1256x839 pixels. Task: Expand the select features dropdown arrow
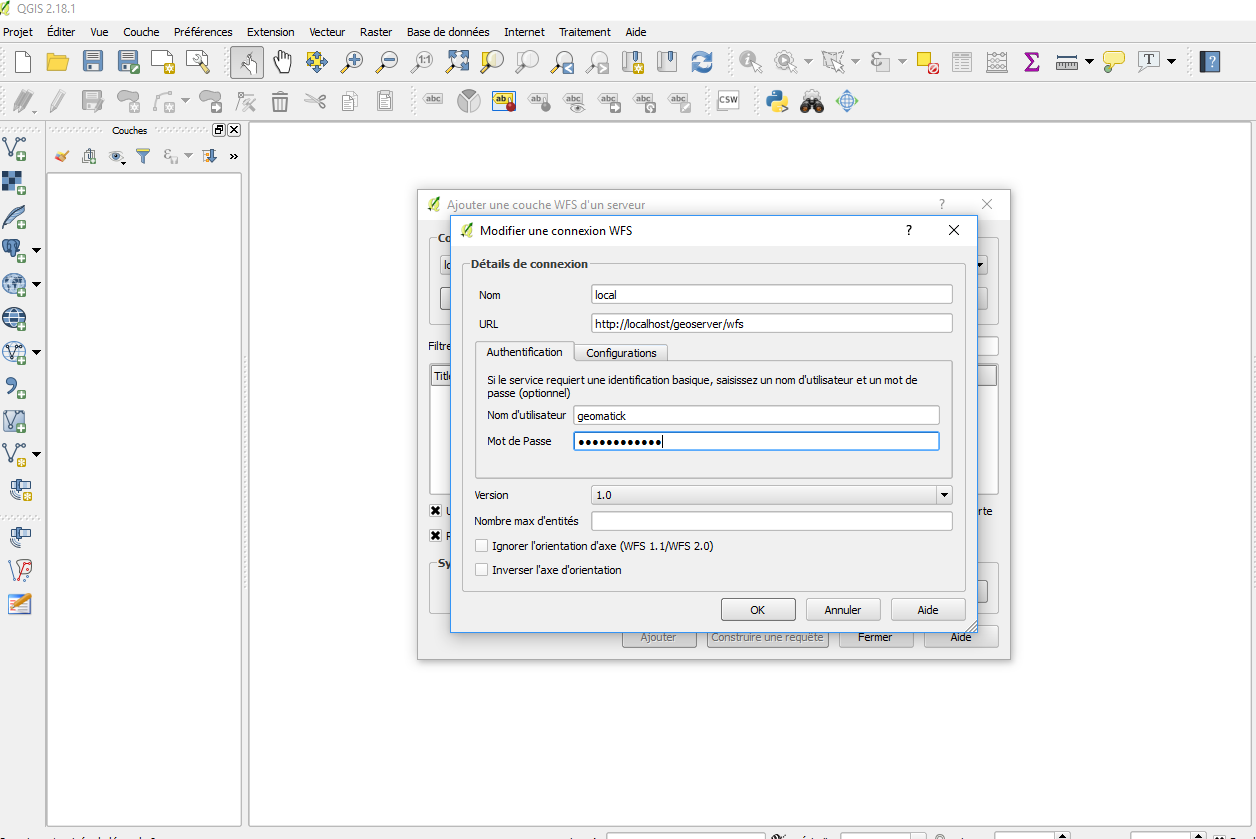(855, 62)
